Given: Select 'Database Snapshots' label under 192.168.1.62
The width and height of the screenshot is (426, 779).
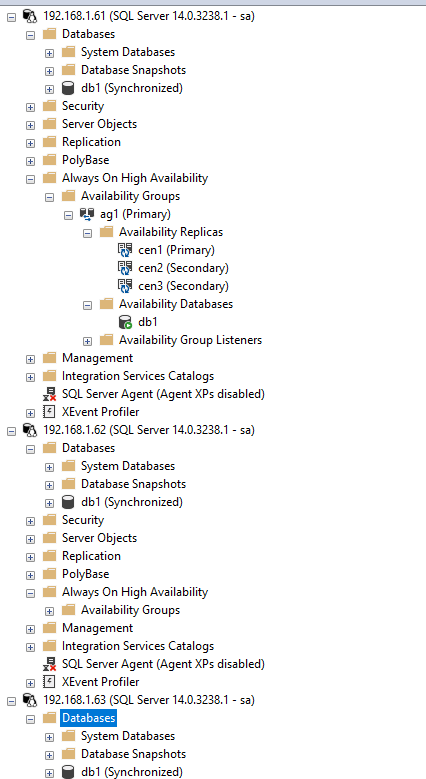Looking at the screenshot, I should tap(134, 484).
